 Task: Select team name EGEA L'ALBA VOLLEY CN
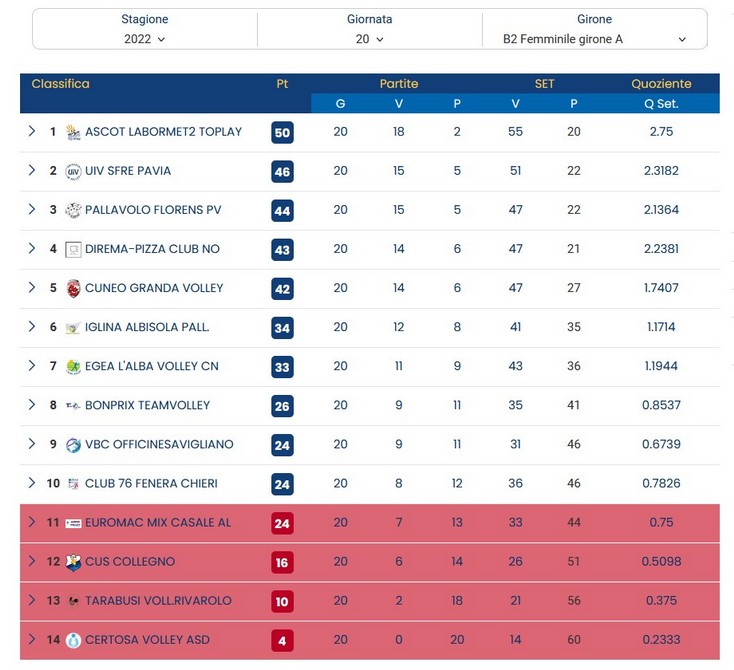pyautogui.click(x=152, y=366)
